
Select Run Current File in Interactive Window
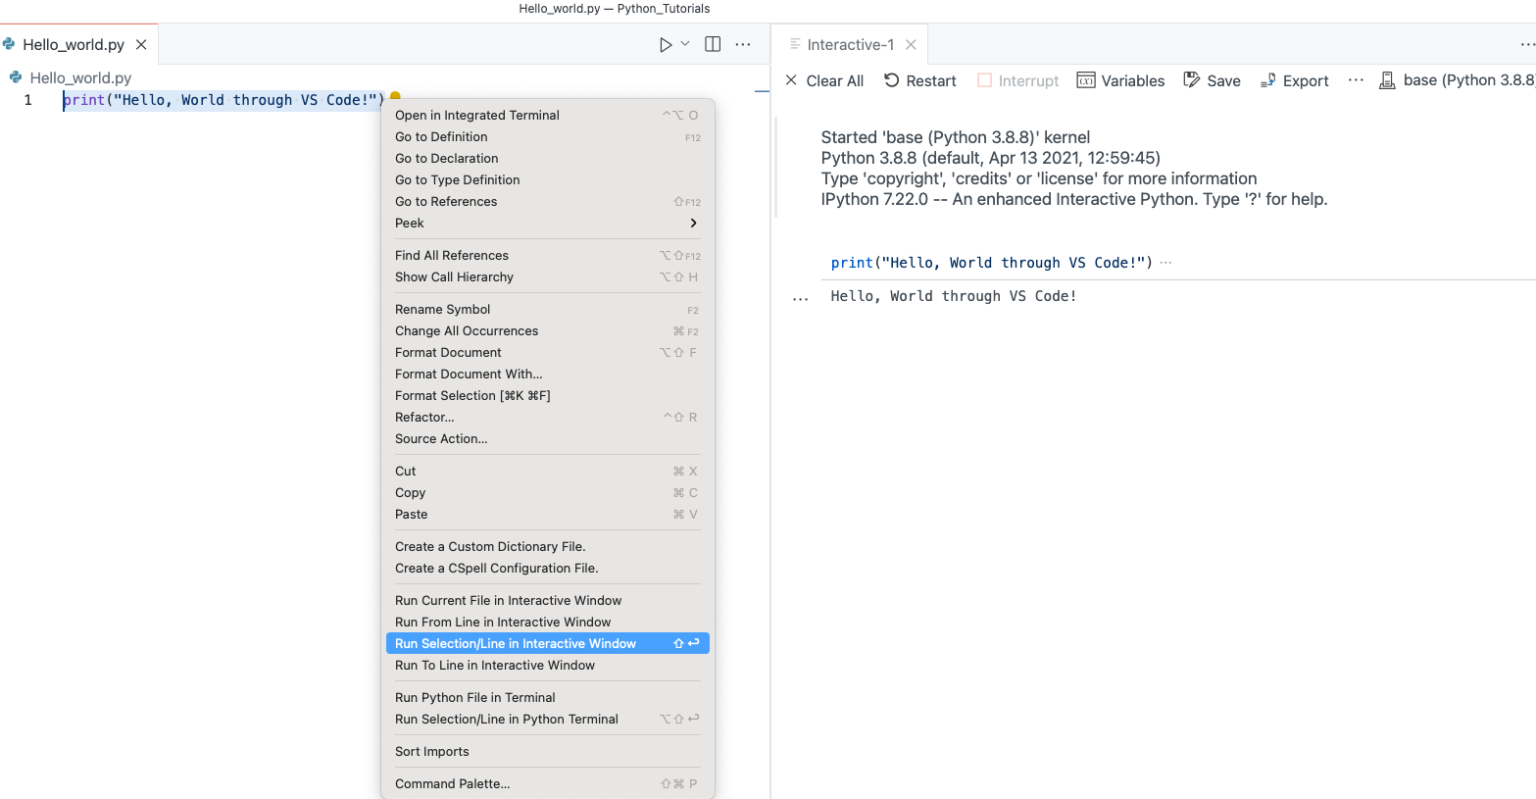pyautogui.click(x=509, y=600)
